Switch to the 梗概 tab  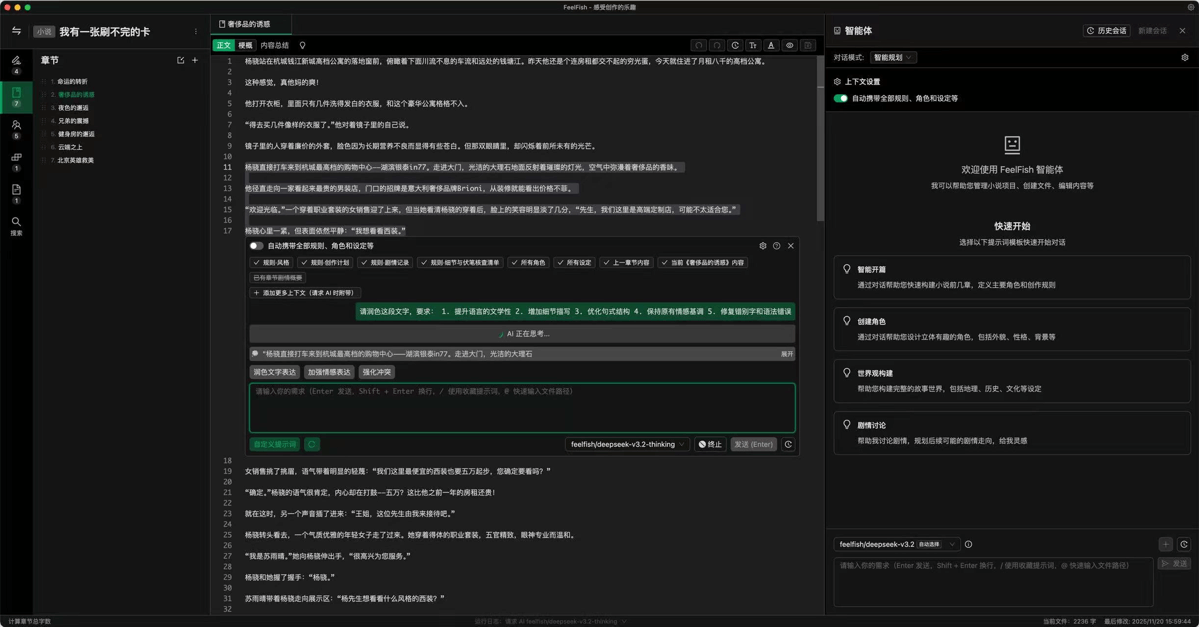(245, 45)
